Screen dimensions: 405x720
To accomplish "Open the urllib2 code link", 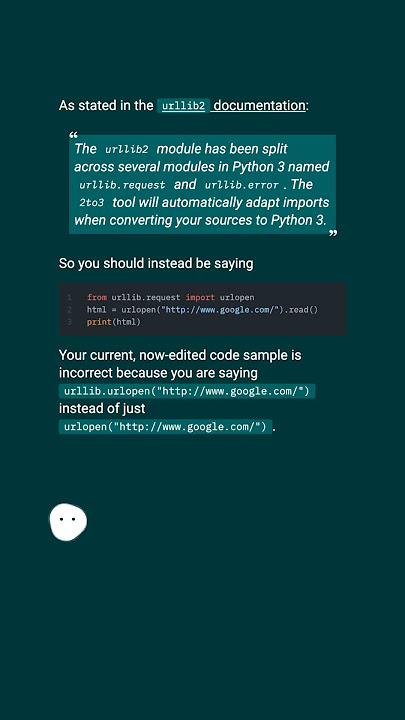I will [x=183, y=106].
